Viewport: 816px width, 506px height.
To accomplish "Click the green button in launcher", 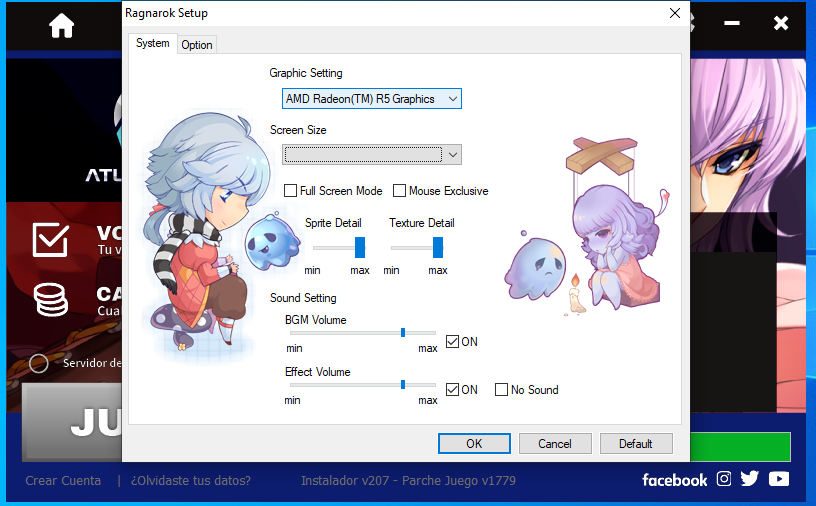I will [740, 447].
